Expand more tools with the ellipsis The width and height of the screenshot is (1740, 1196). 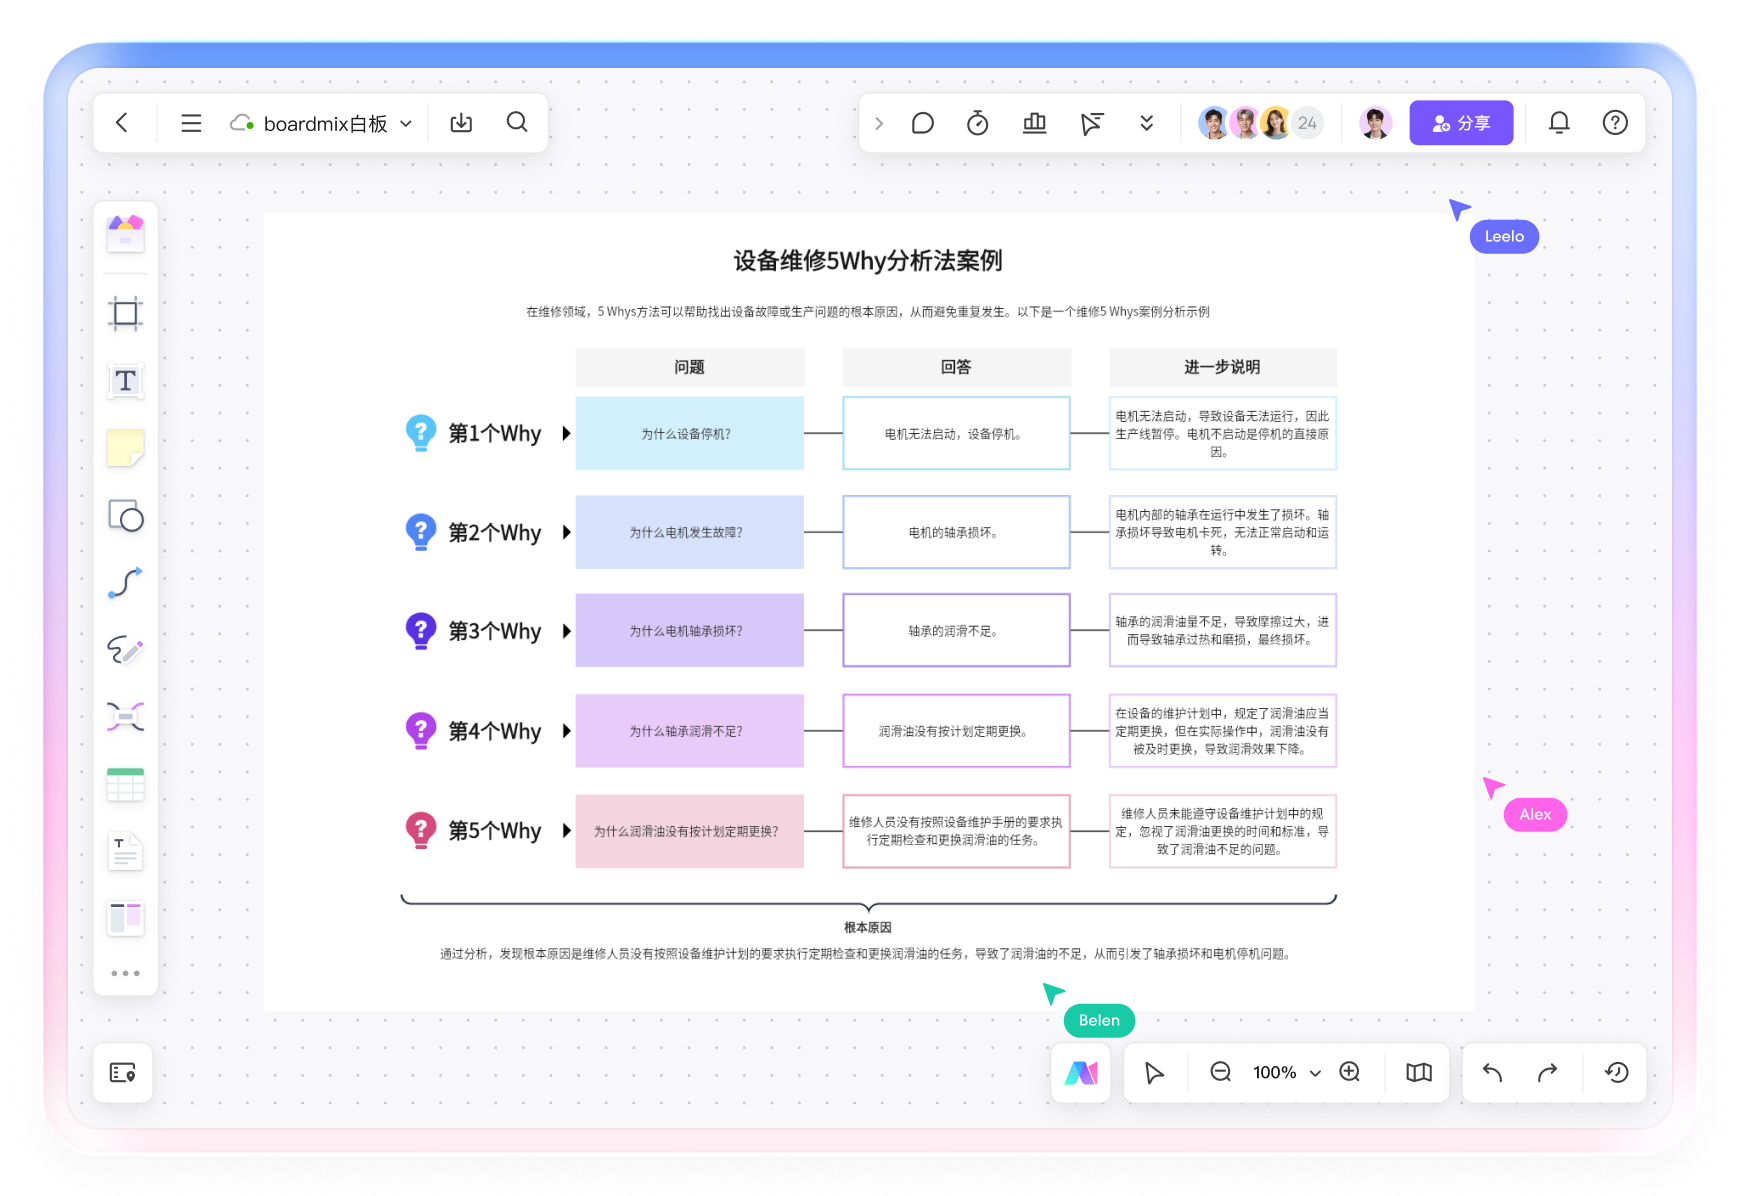(124, 971)
